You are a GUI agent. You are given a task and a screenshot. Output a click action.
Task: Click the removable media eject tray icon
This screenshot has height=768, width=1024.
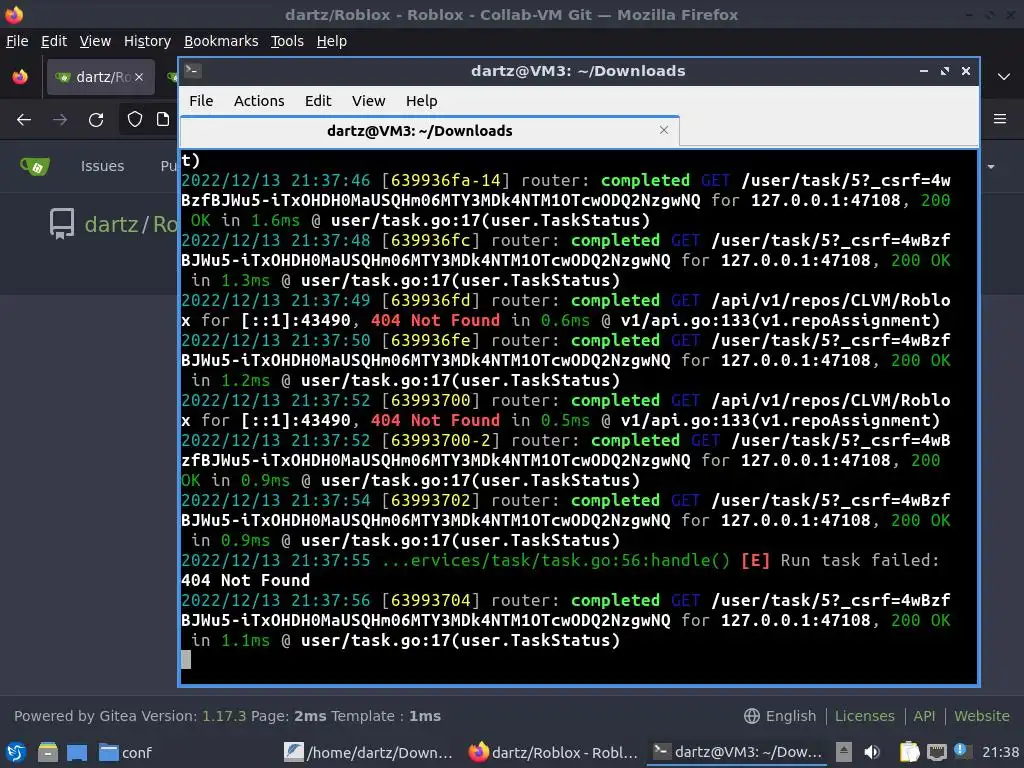(x=844, y=752)
